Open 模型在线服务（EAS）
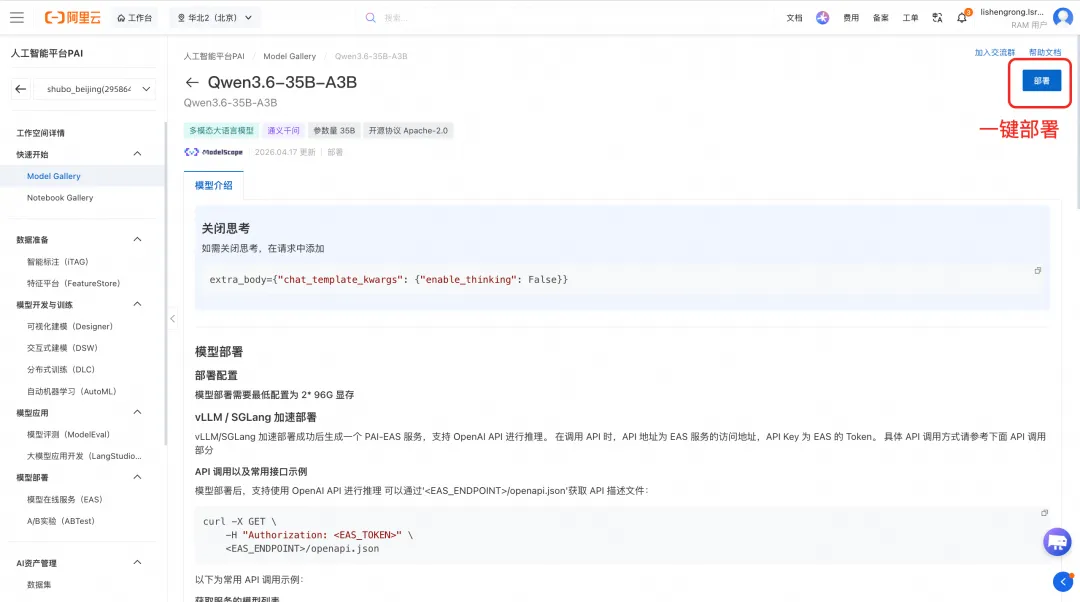Image resolution: width=1080 pixels, height=602 pixels. click(65, 499)
